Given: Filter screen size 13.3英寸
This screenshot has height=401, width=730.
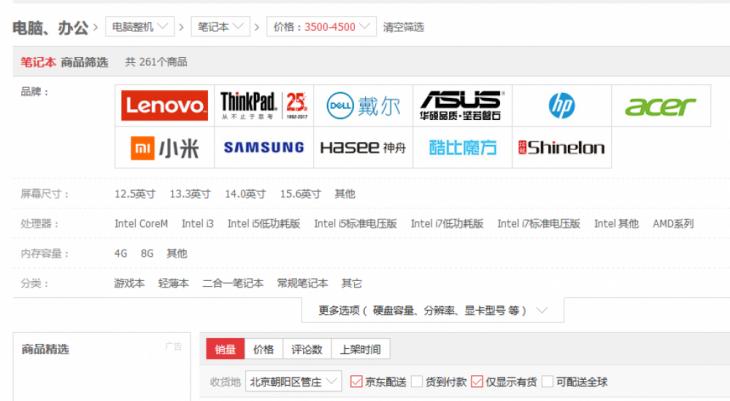Looking at the screenshot, I should click(190, 194).
